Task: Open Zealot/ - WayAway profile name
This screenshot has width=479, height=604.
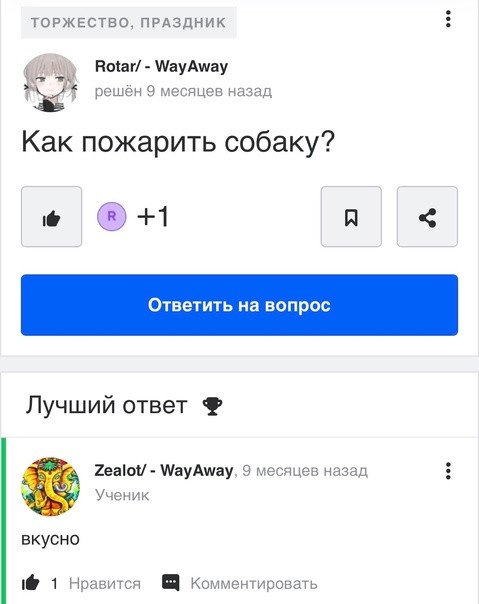Action: click(164, 470)
